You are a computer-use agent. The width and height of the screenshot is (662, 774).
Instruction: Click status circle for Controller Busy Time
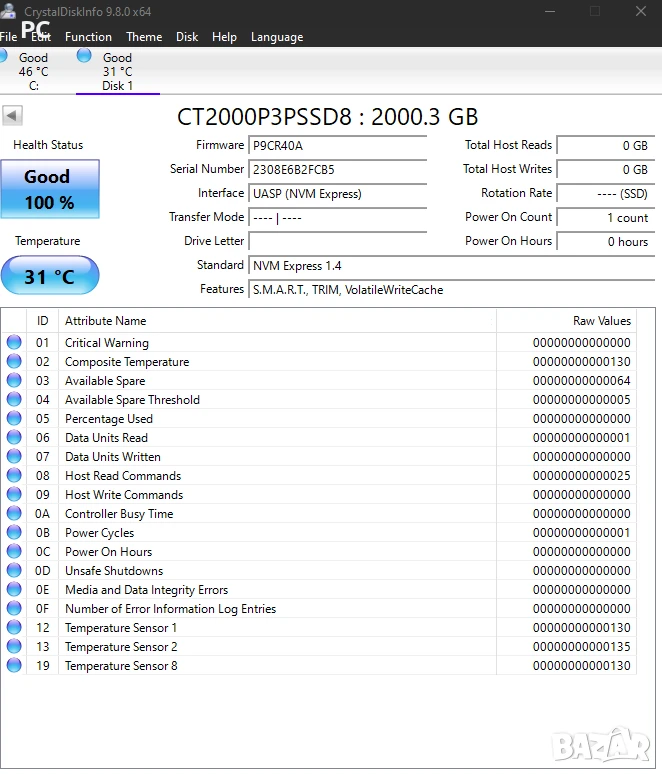tap(14, 513)
